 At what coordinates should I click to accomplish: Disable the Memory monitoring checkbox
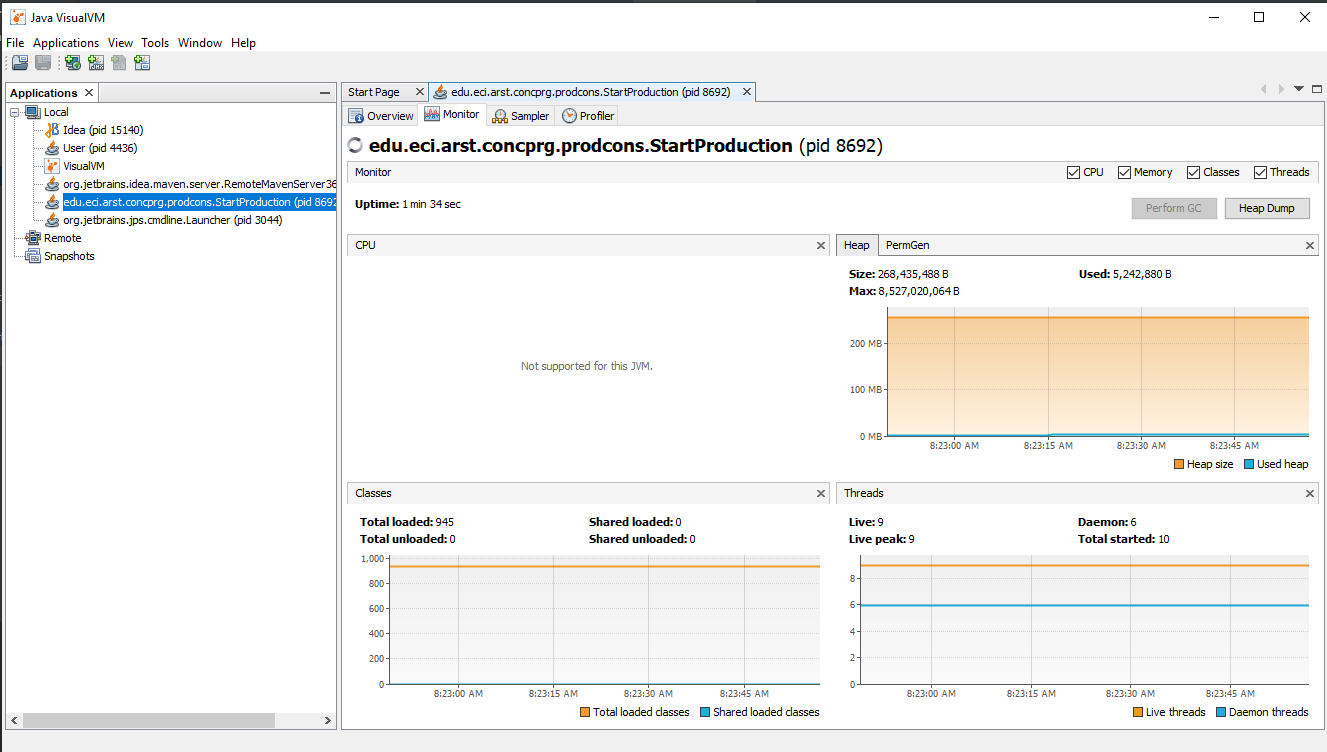click(1122, 172)
